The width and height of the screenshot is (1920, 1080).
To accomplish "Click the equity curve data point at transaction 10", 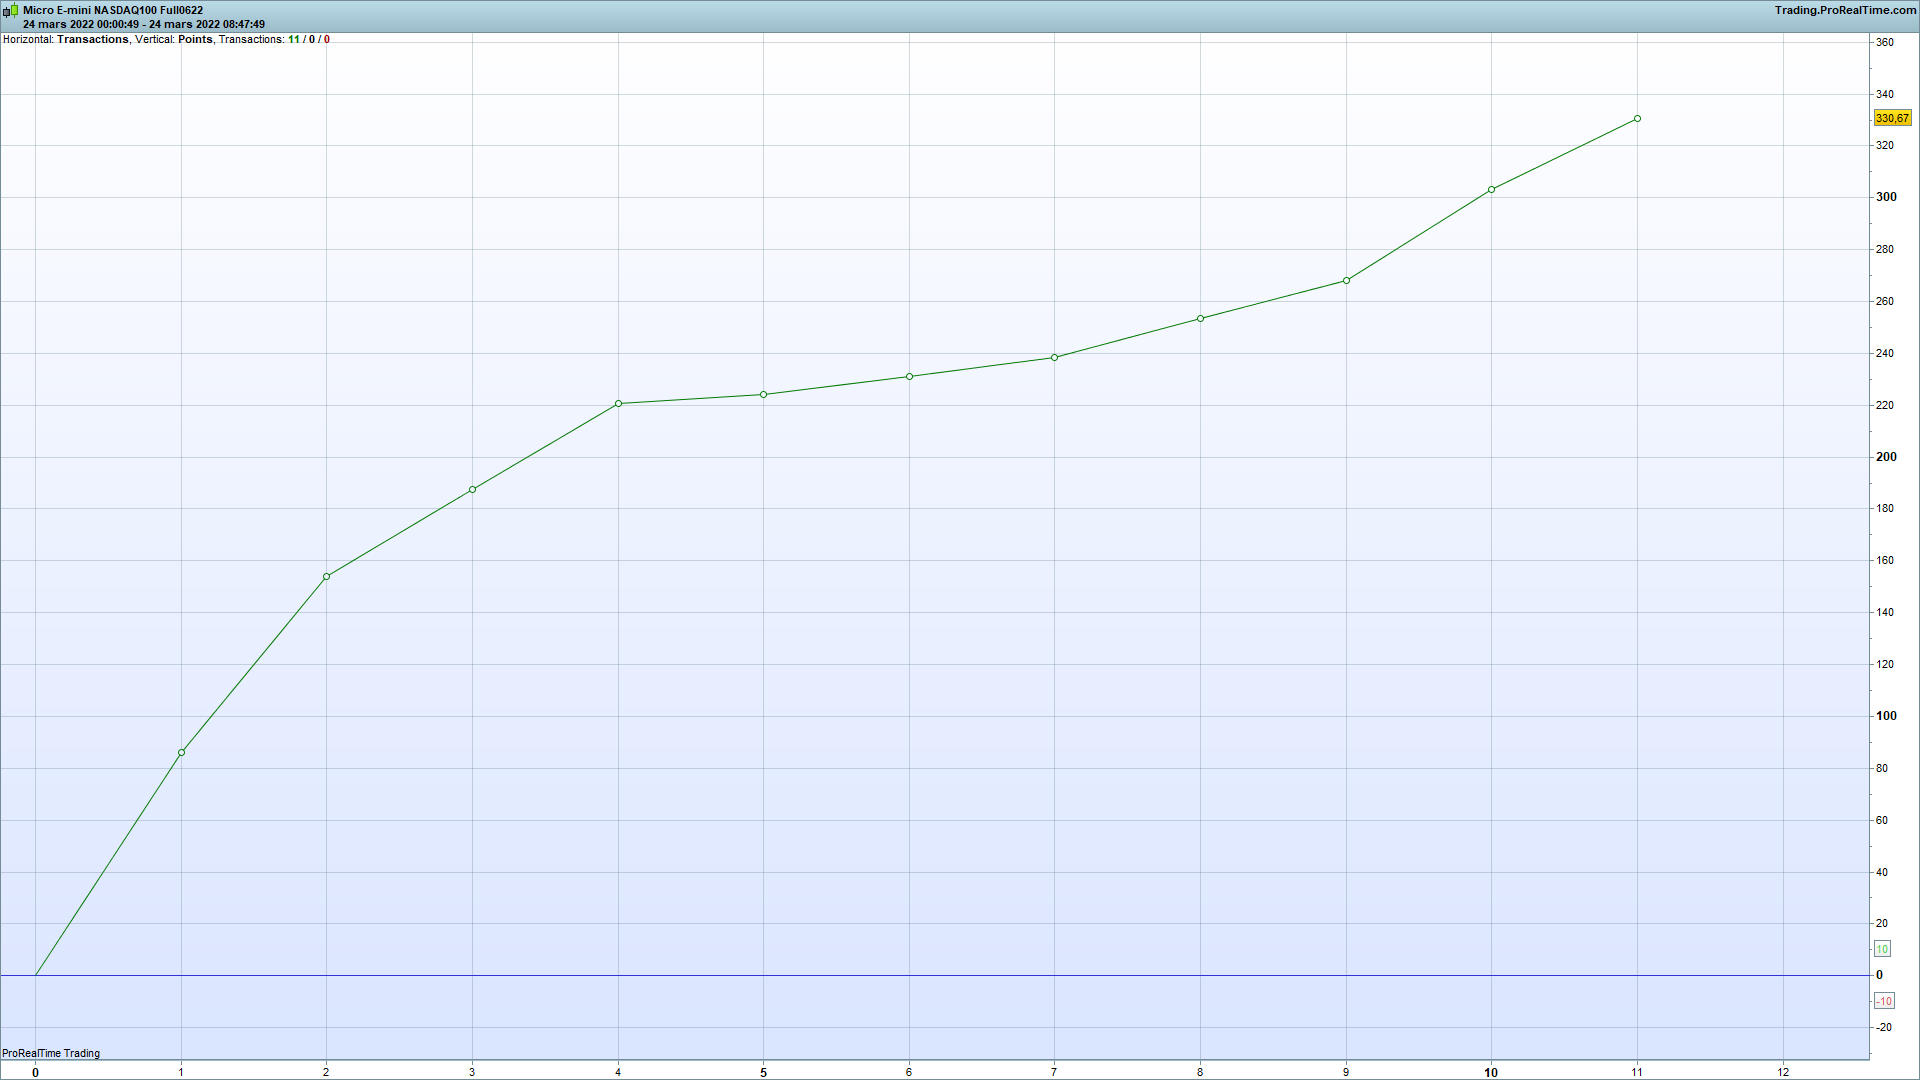I will 1491,189.
